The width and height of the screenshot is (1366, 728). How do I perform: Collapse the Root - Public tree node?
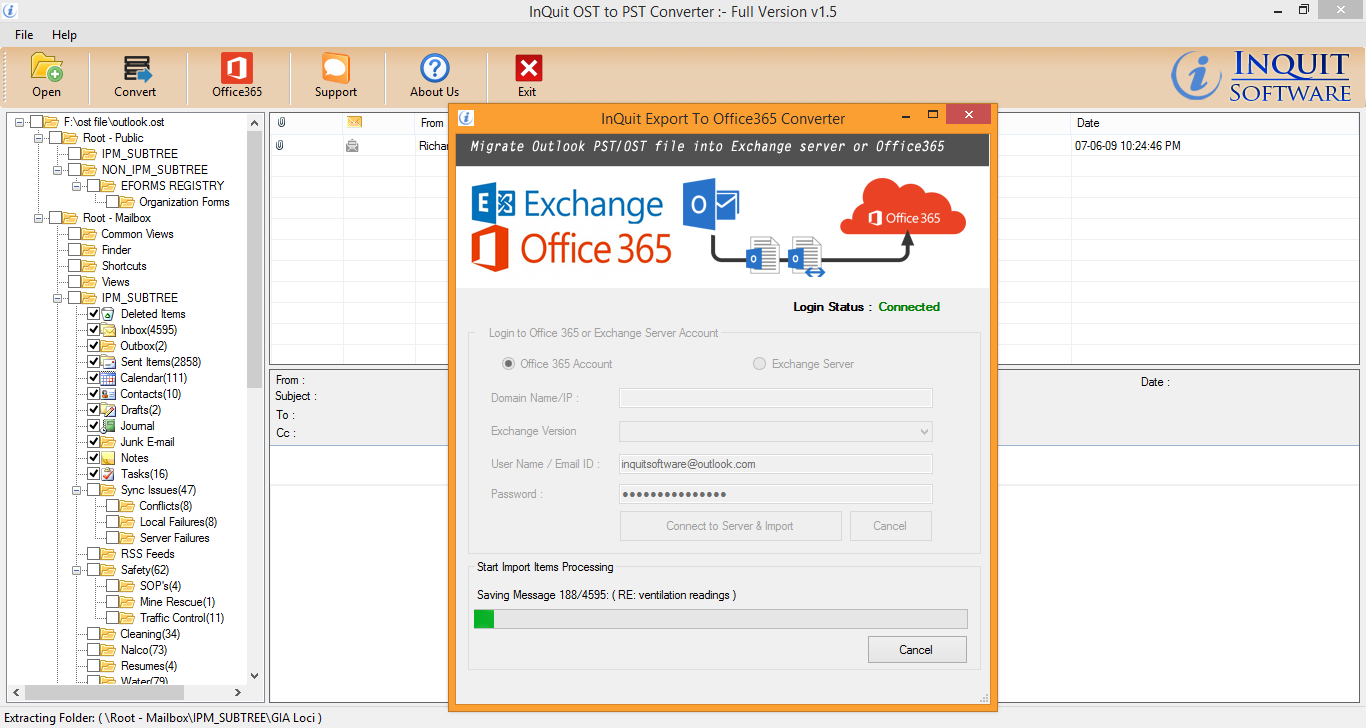(38, 138)
